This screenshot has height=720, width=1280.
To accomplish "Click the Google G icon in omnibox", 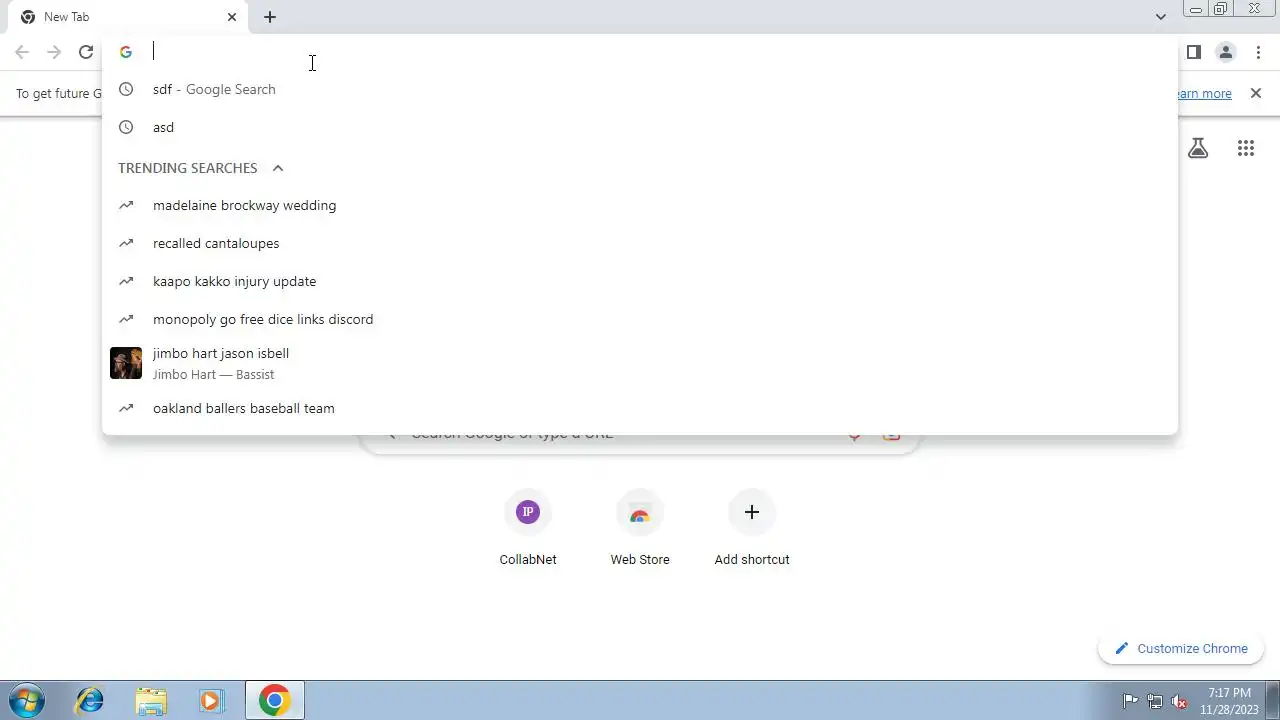I will pos(126,52).
